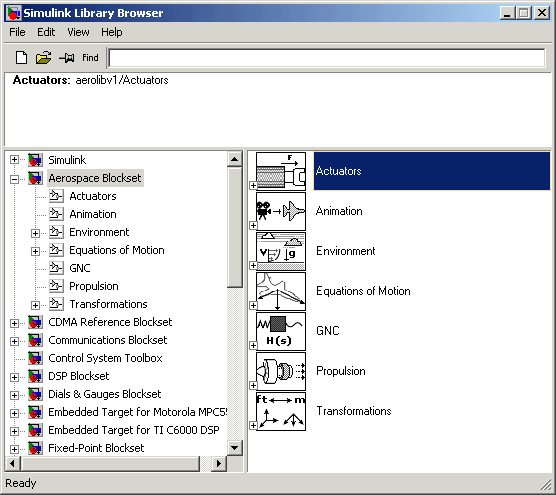The height and width of the screenshot is (495, 556).
Task: Select the highlighted Actuators row in right pane
Action: pos(432,171)
